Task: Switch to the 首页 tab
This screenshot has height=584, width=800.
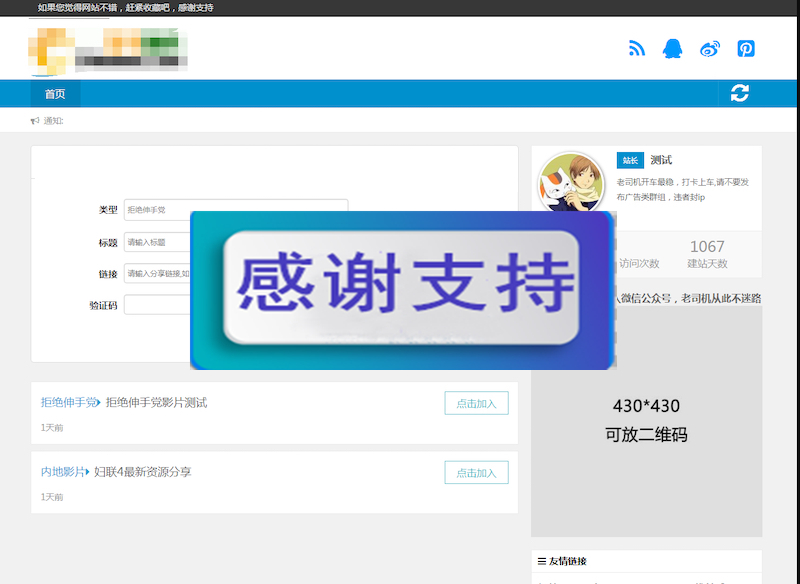Action: tap(54, 93)
